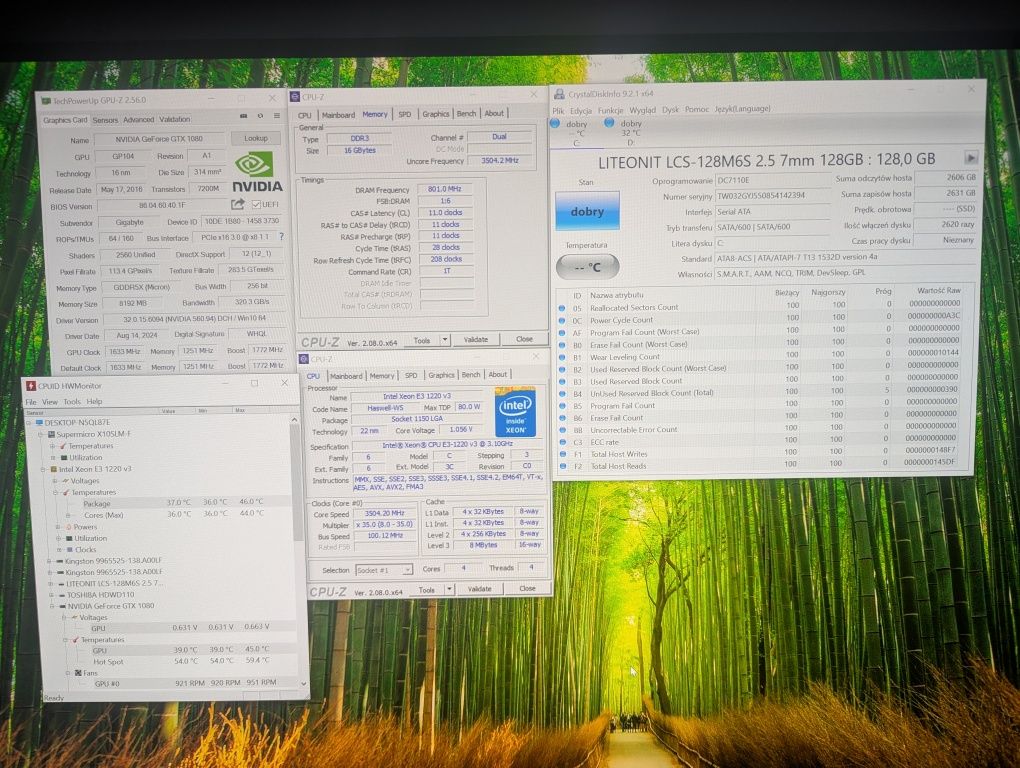Select the D: drive status circle in CrystalDiskInfo
Screen dimensions: 1020x768
coord(609,122)
